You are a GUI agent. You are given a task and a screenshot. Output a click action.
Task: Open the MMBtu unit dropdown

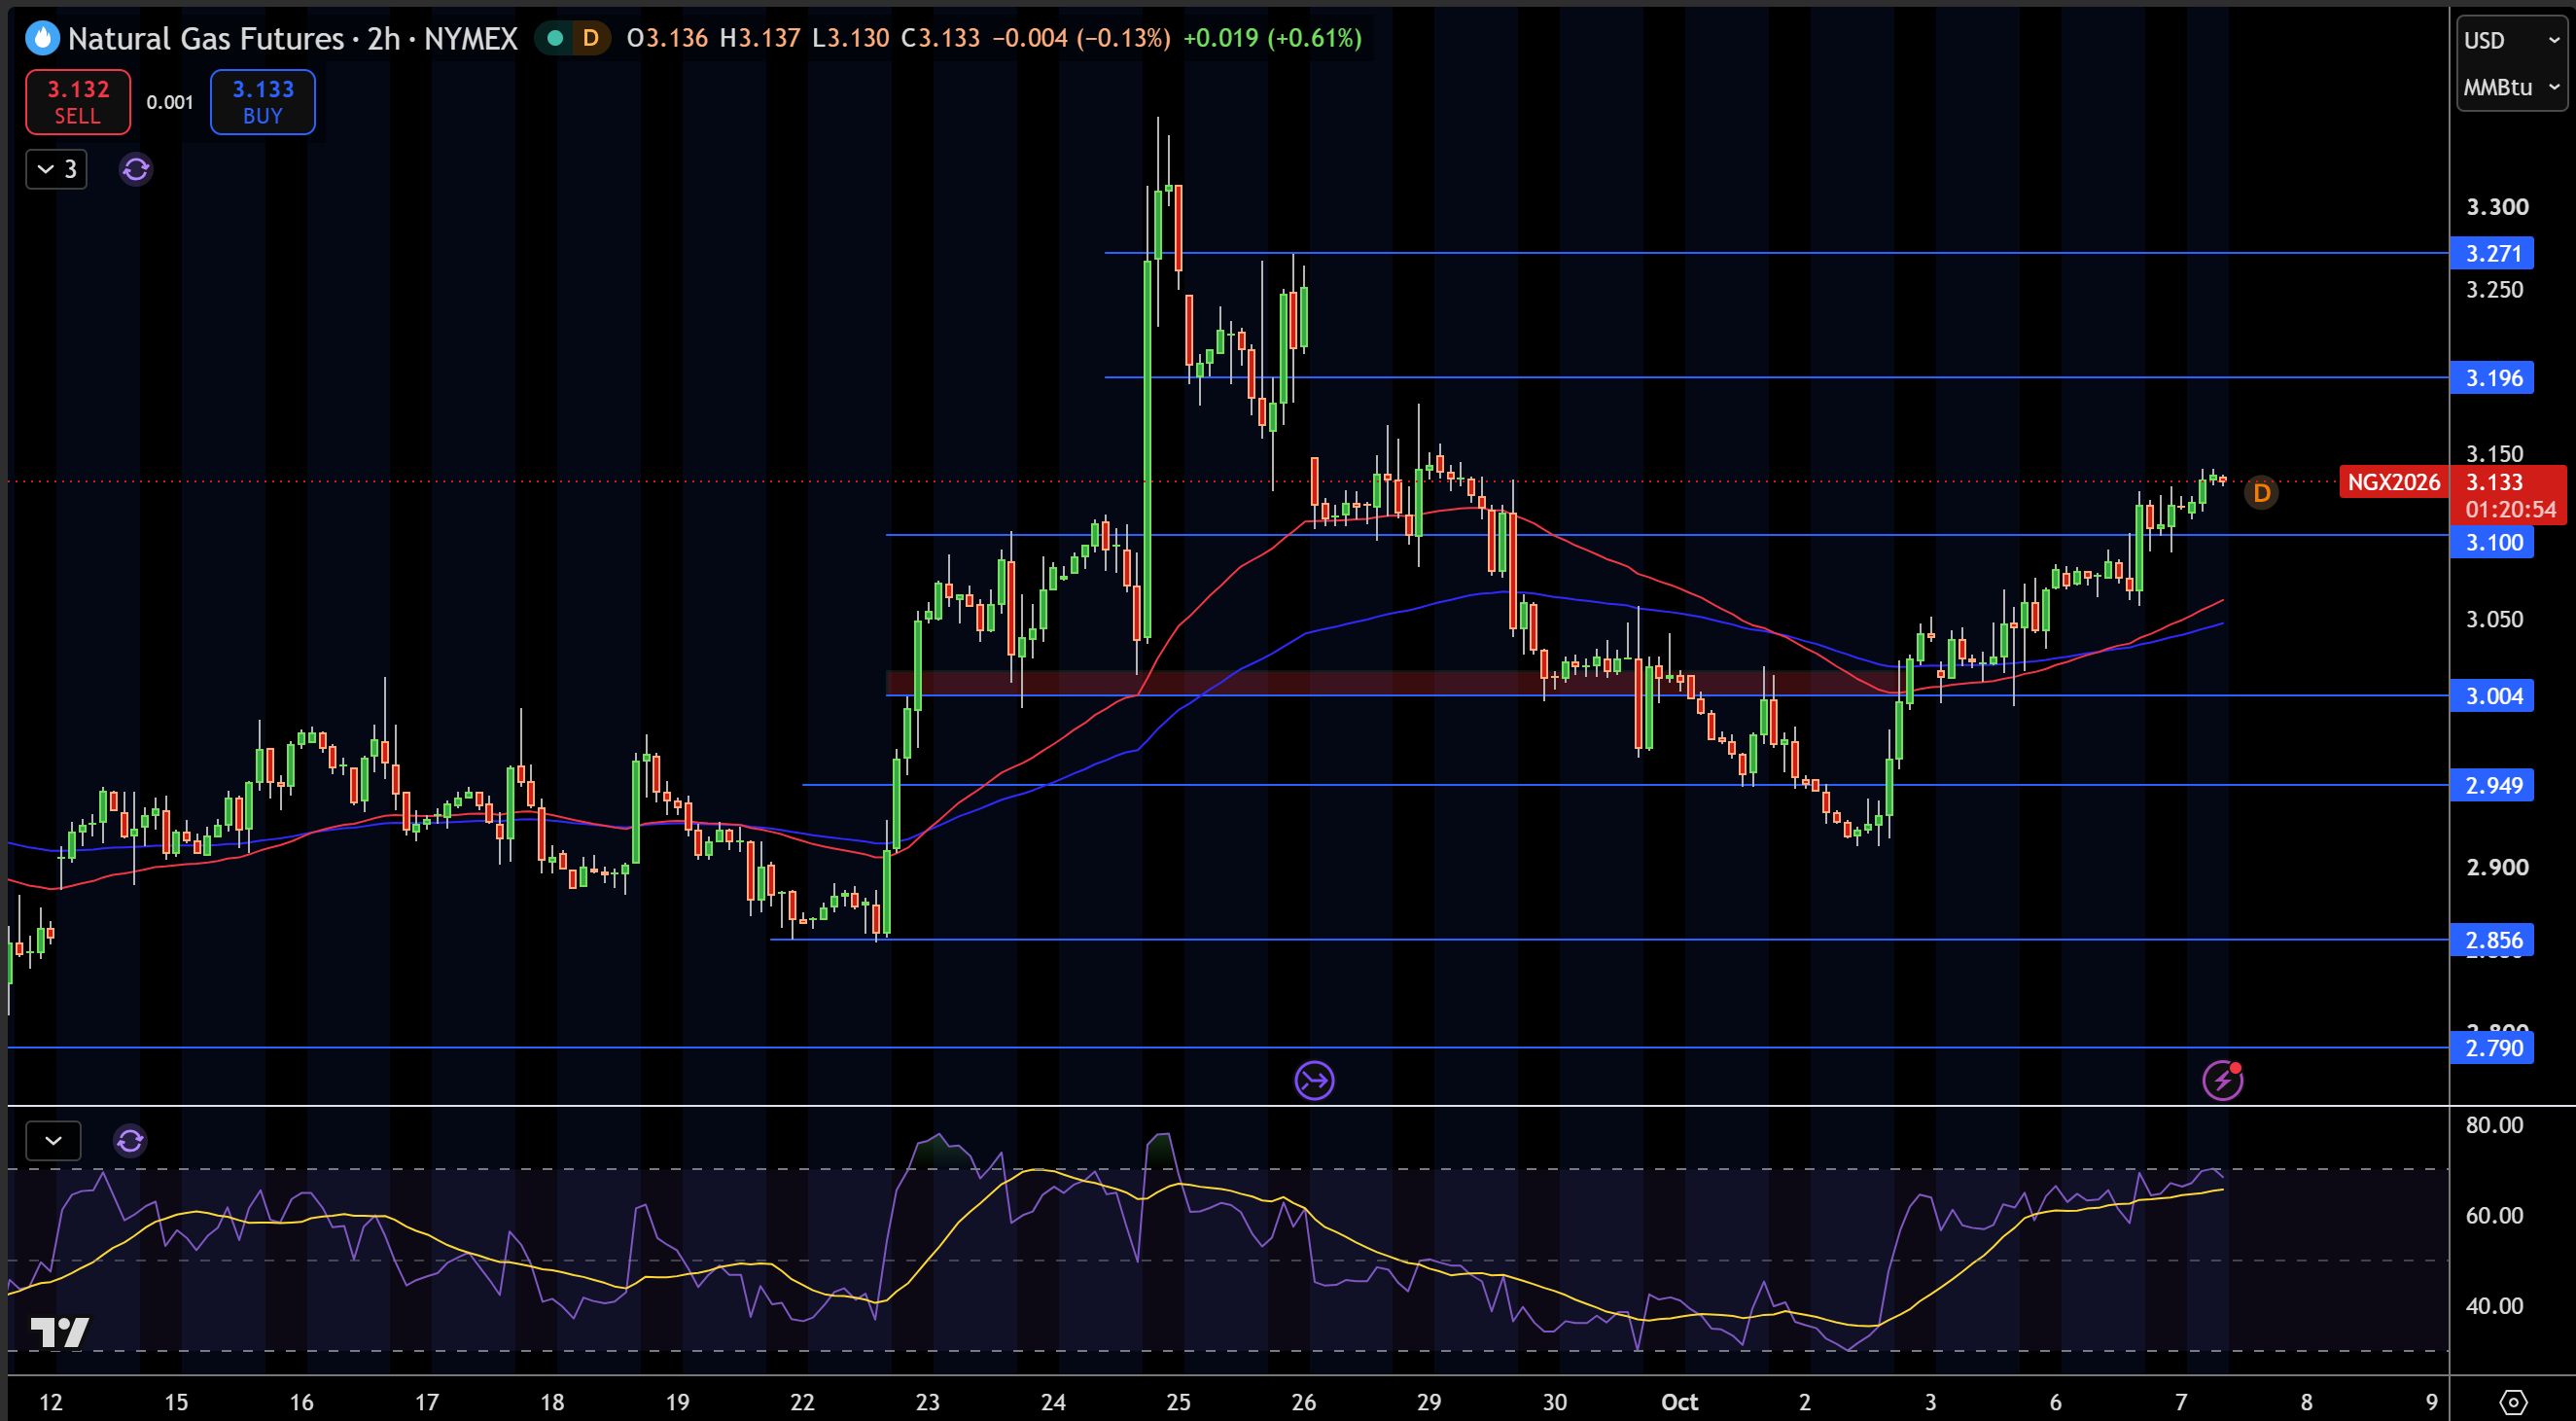pyautogui.click(x=2511, y=87)
